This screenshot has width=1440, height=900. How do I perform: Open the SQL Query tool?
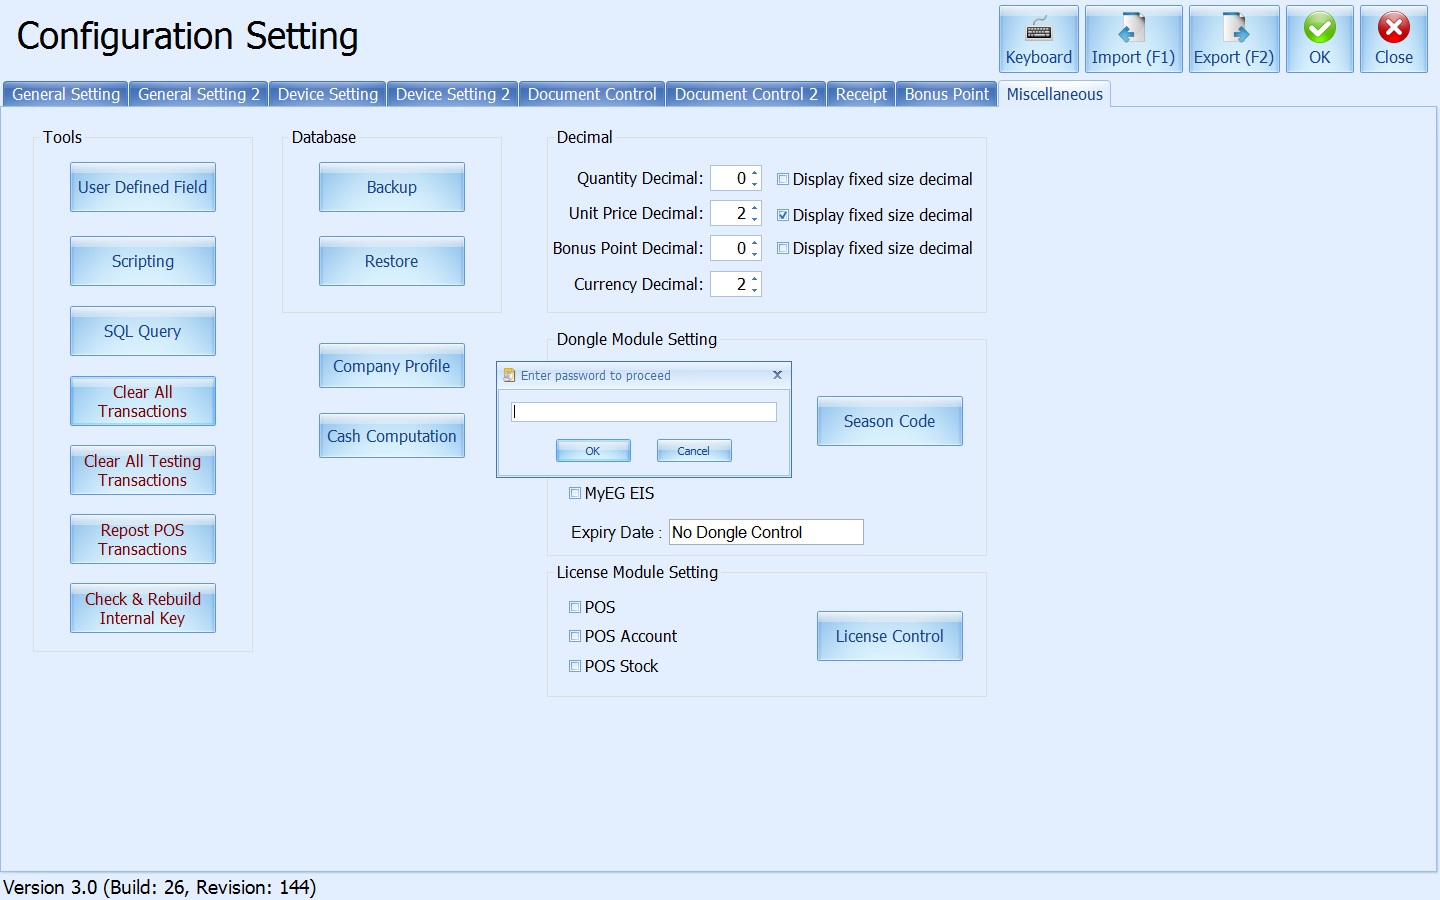142,331
